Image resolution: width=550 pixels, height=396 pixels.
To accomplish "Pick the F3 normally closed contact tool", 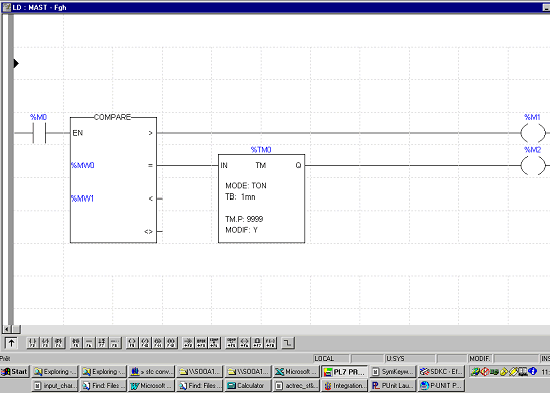I will tap(46, 343).
